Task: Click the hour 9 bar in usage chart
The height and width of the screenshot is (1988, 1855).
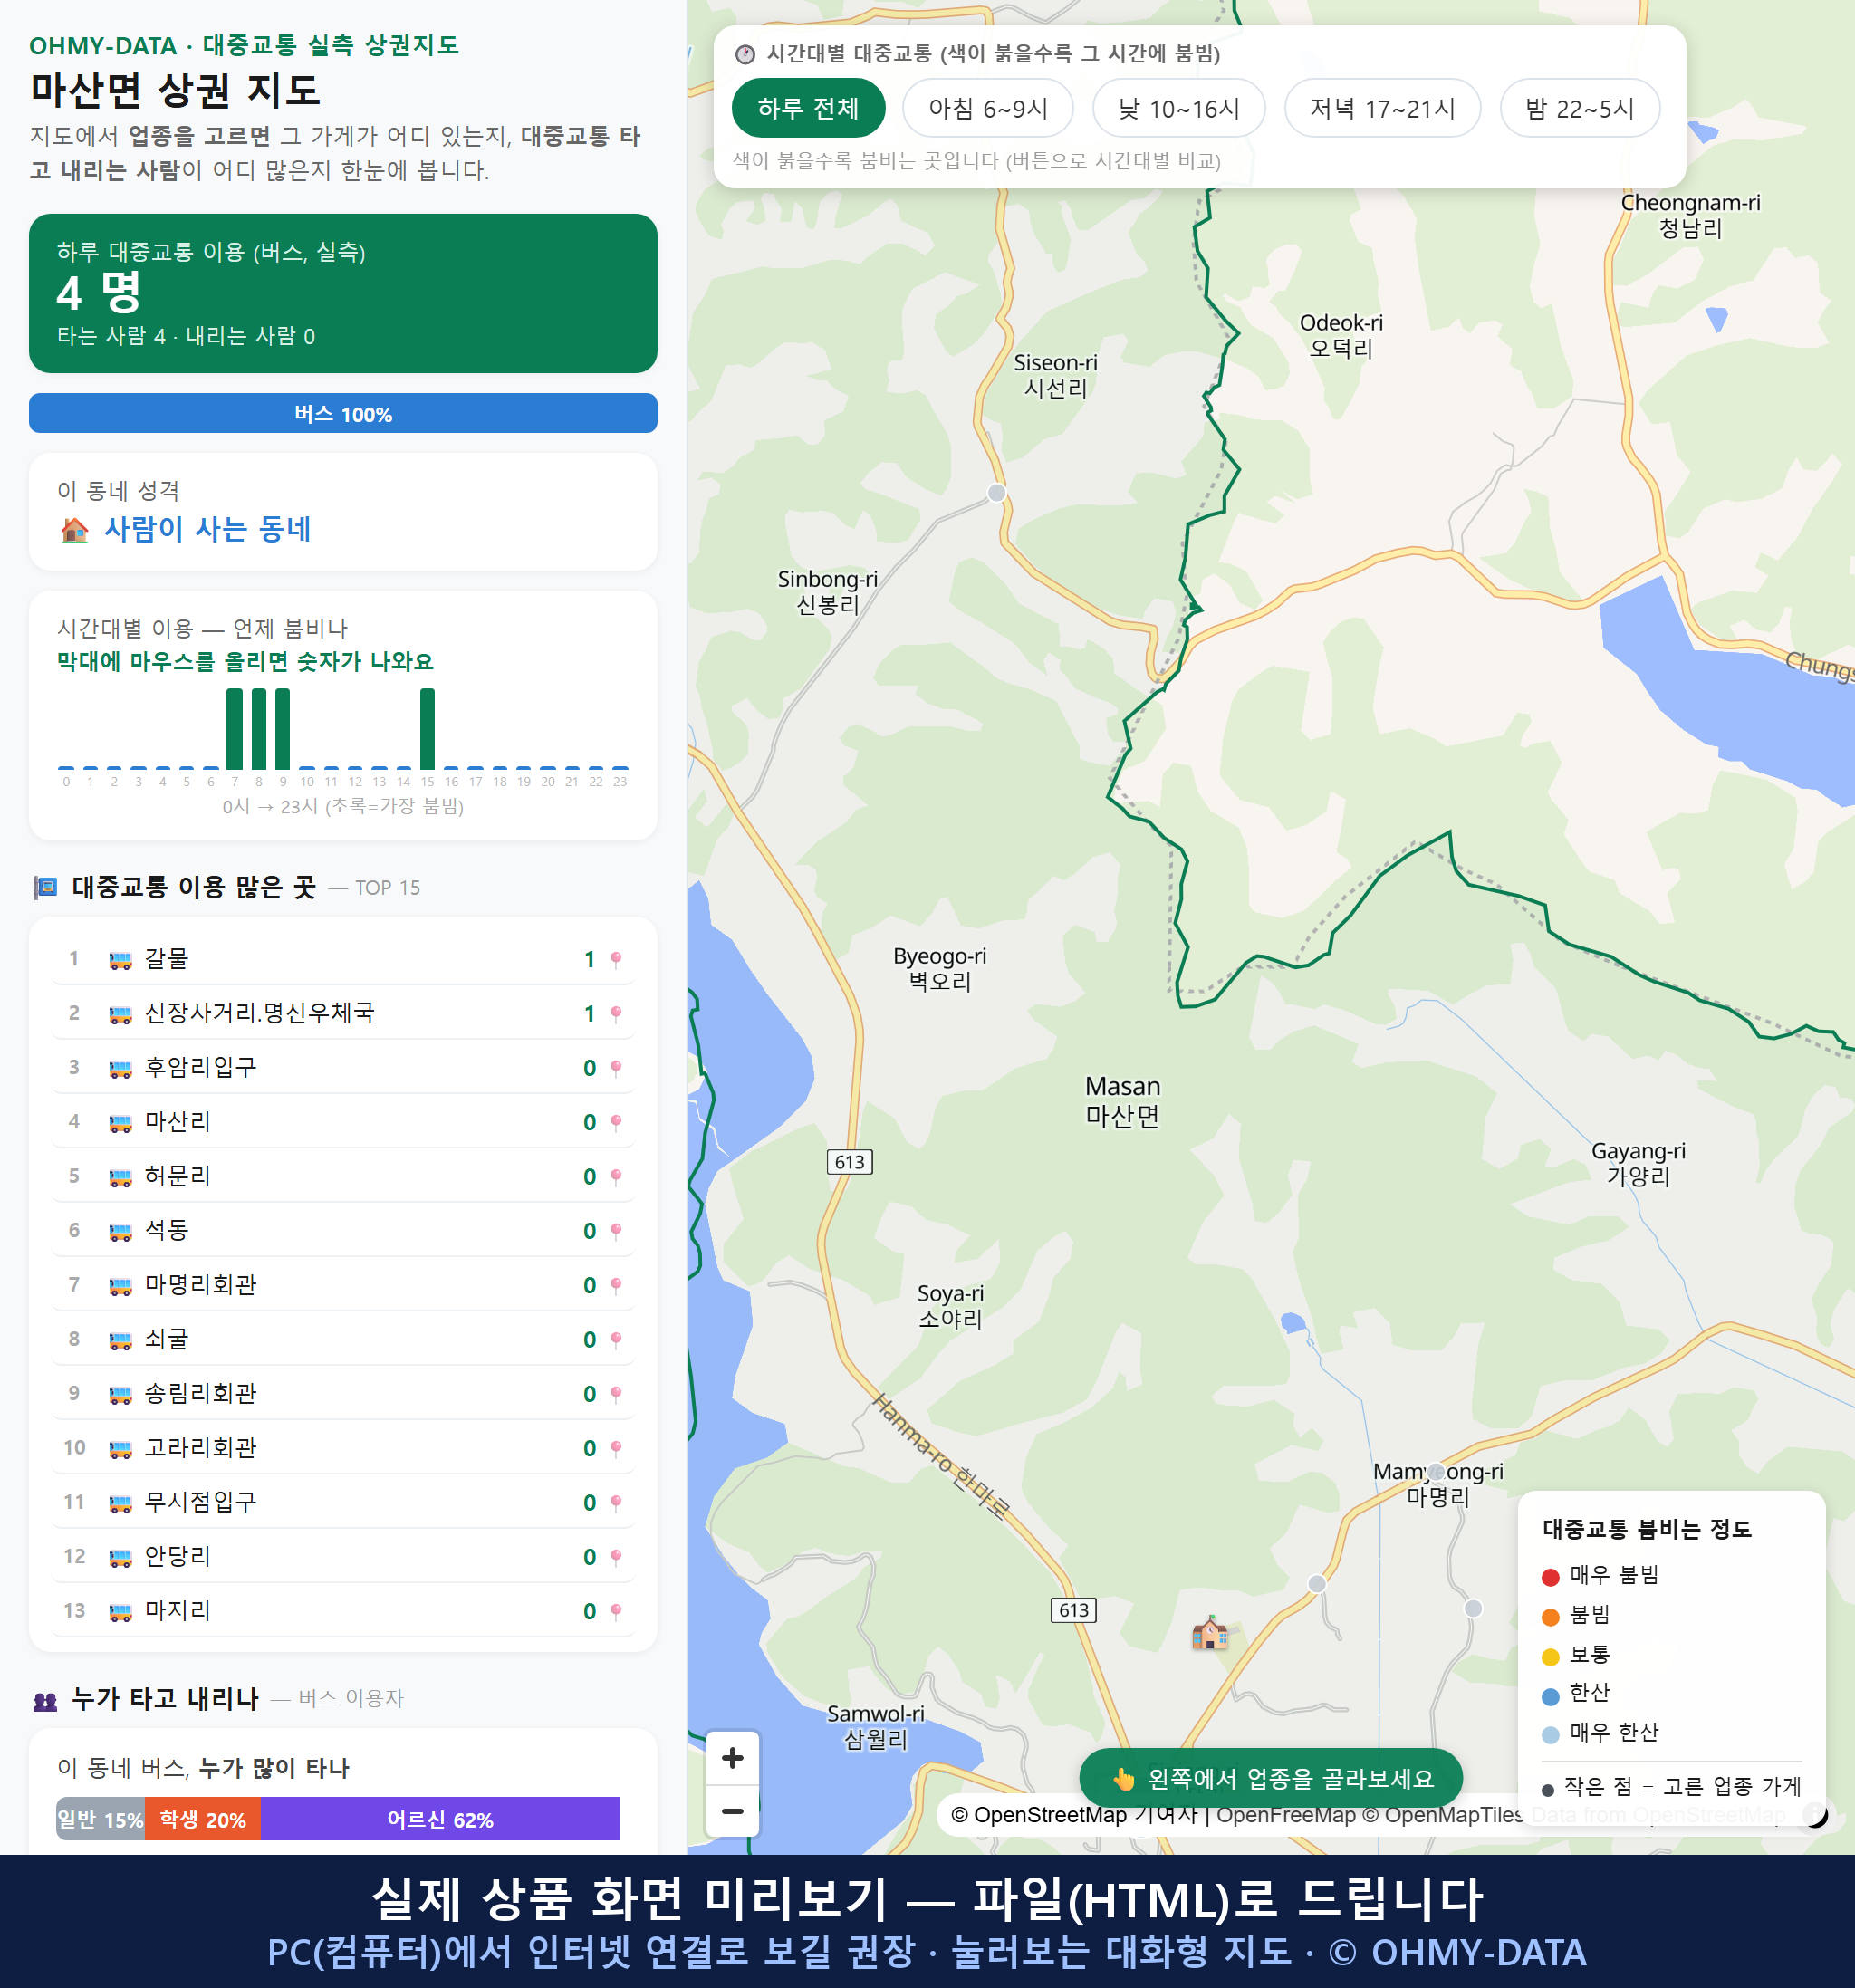Action: [x=283, y=728]
